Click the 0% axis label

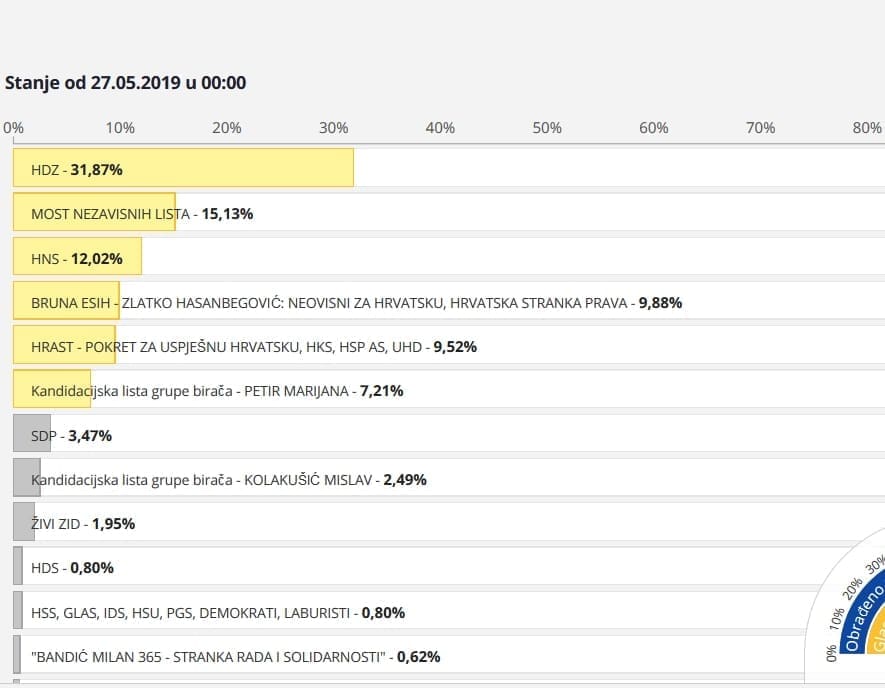(13, 128)
